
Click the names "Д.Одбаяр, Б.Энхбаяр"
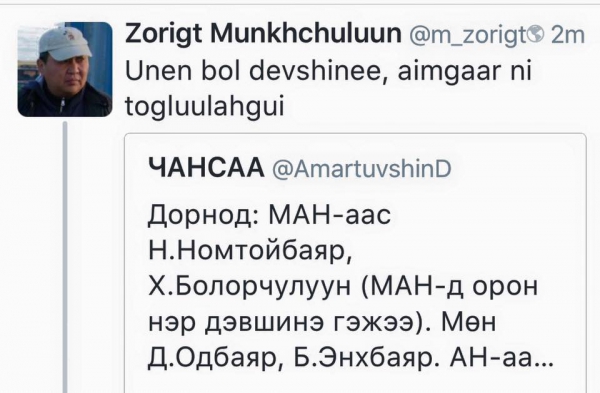[291, 359]
